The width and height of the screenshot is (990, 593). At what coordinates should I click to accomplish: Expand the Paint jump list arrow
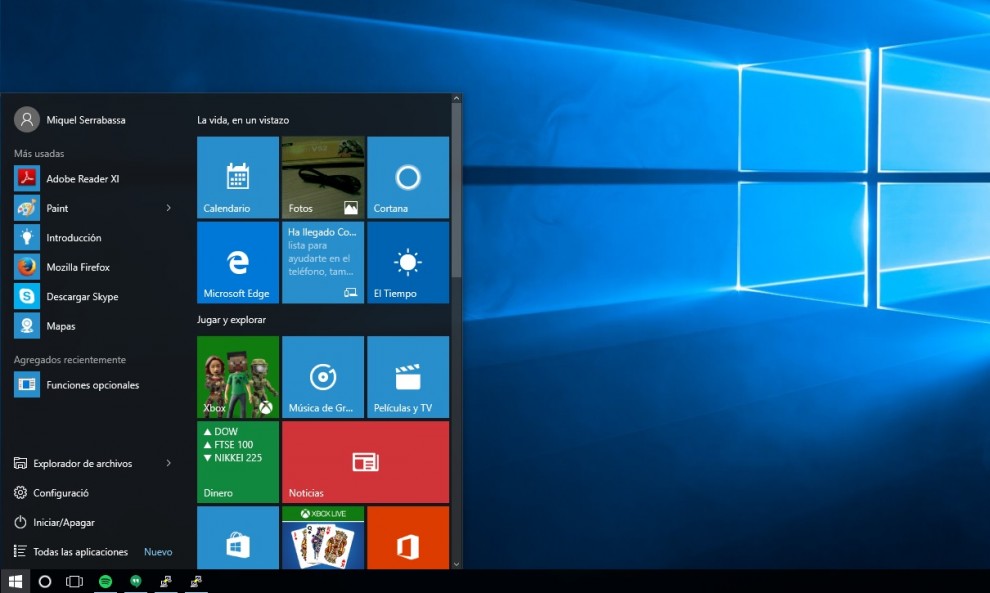[169, 208]
